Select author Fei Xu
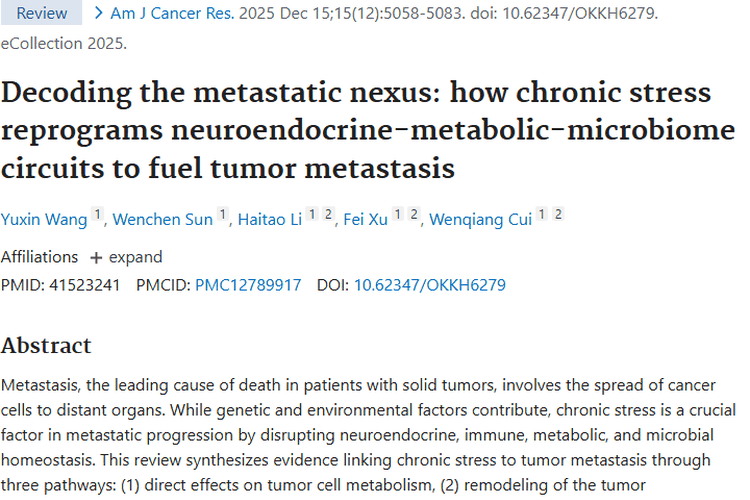The height and width of the screenshot is (500, 750). coord(366,220)
